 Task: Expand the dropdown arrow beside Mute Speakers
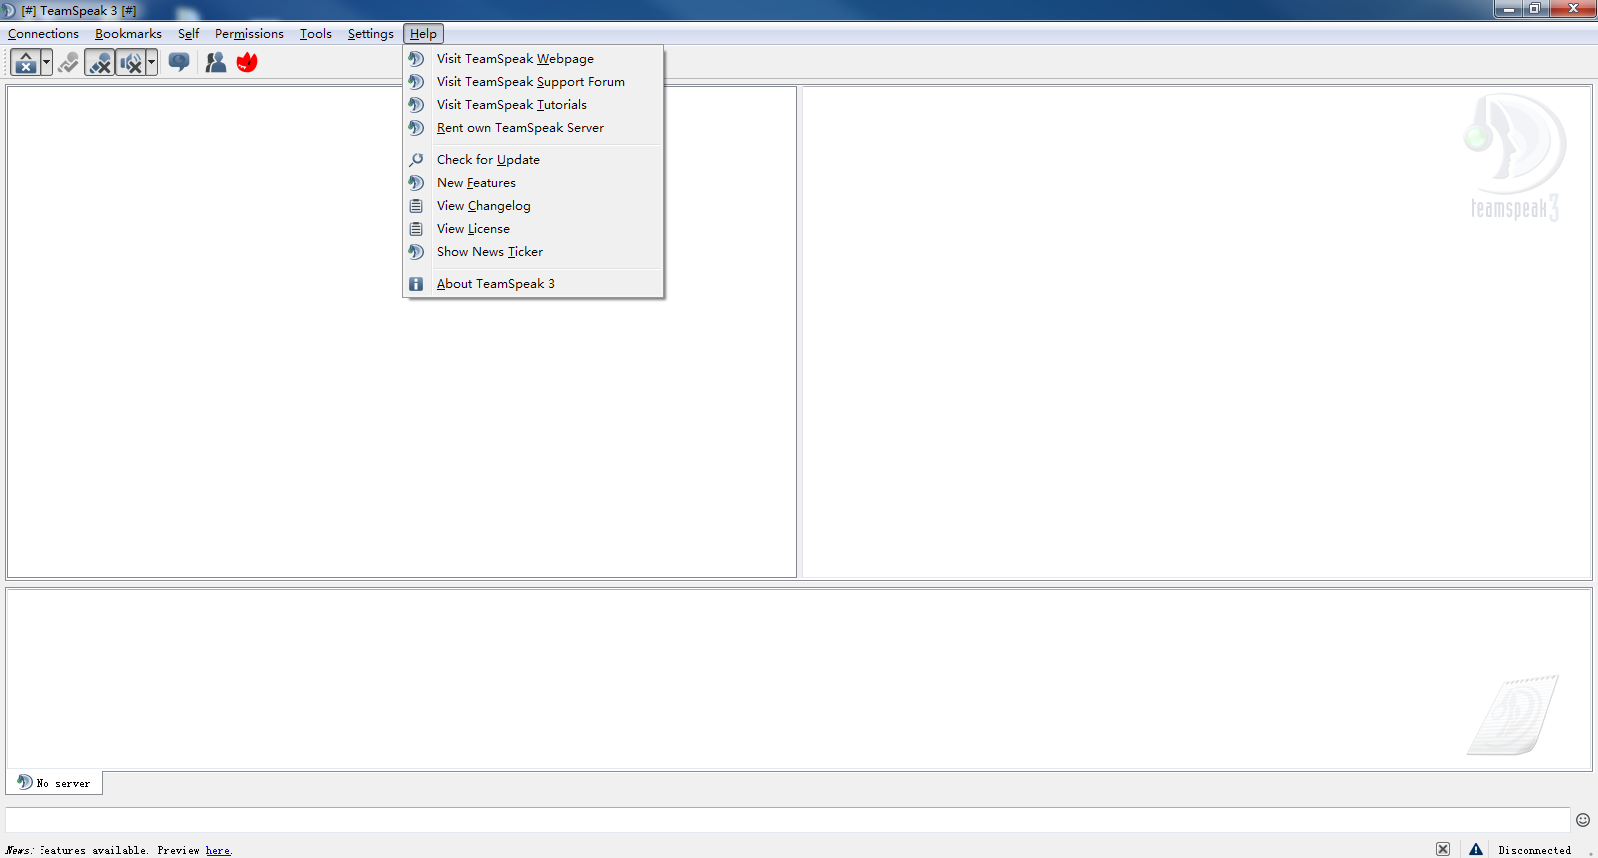[151, 63]
